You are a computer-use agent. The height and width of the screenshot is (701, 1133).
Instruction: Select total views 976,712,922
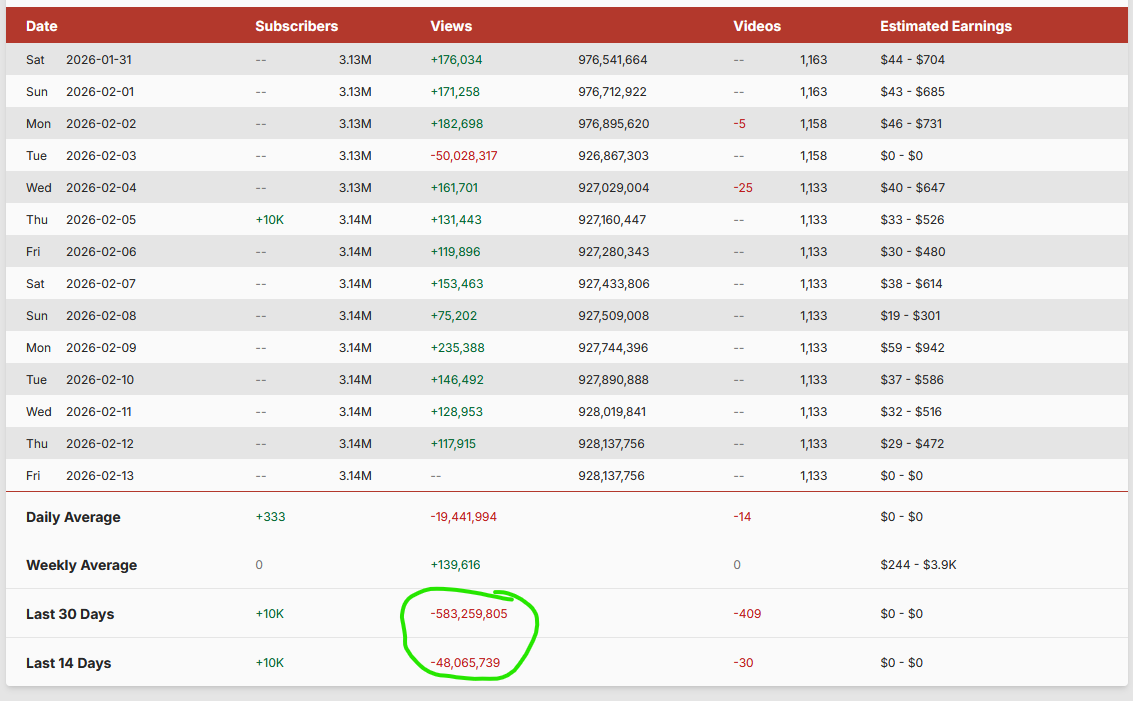612,92
